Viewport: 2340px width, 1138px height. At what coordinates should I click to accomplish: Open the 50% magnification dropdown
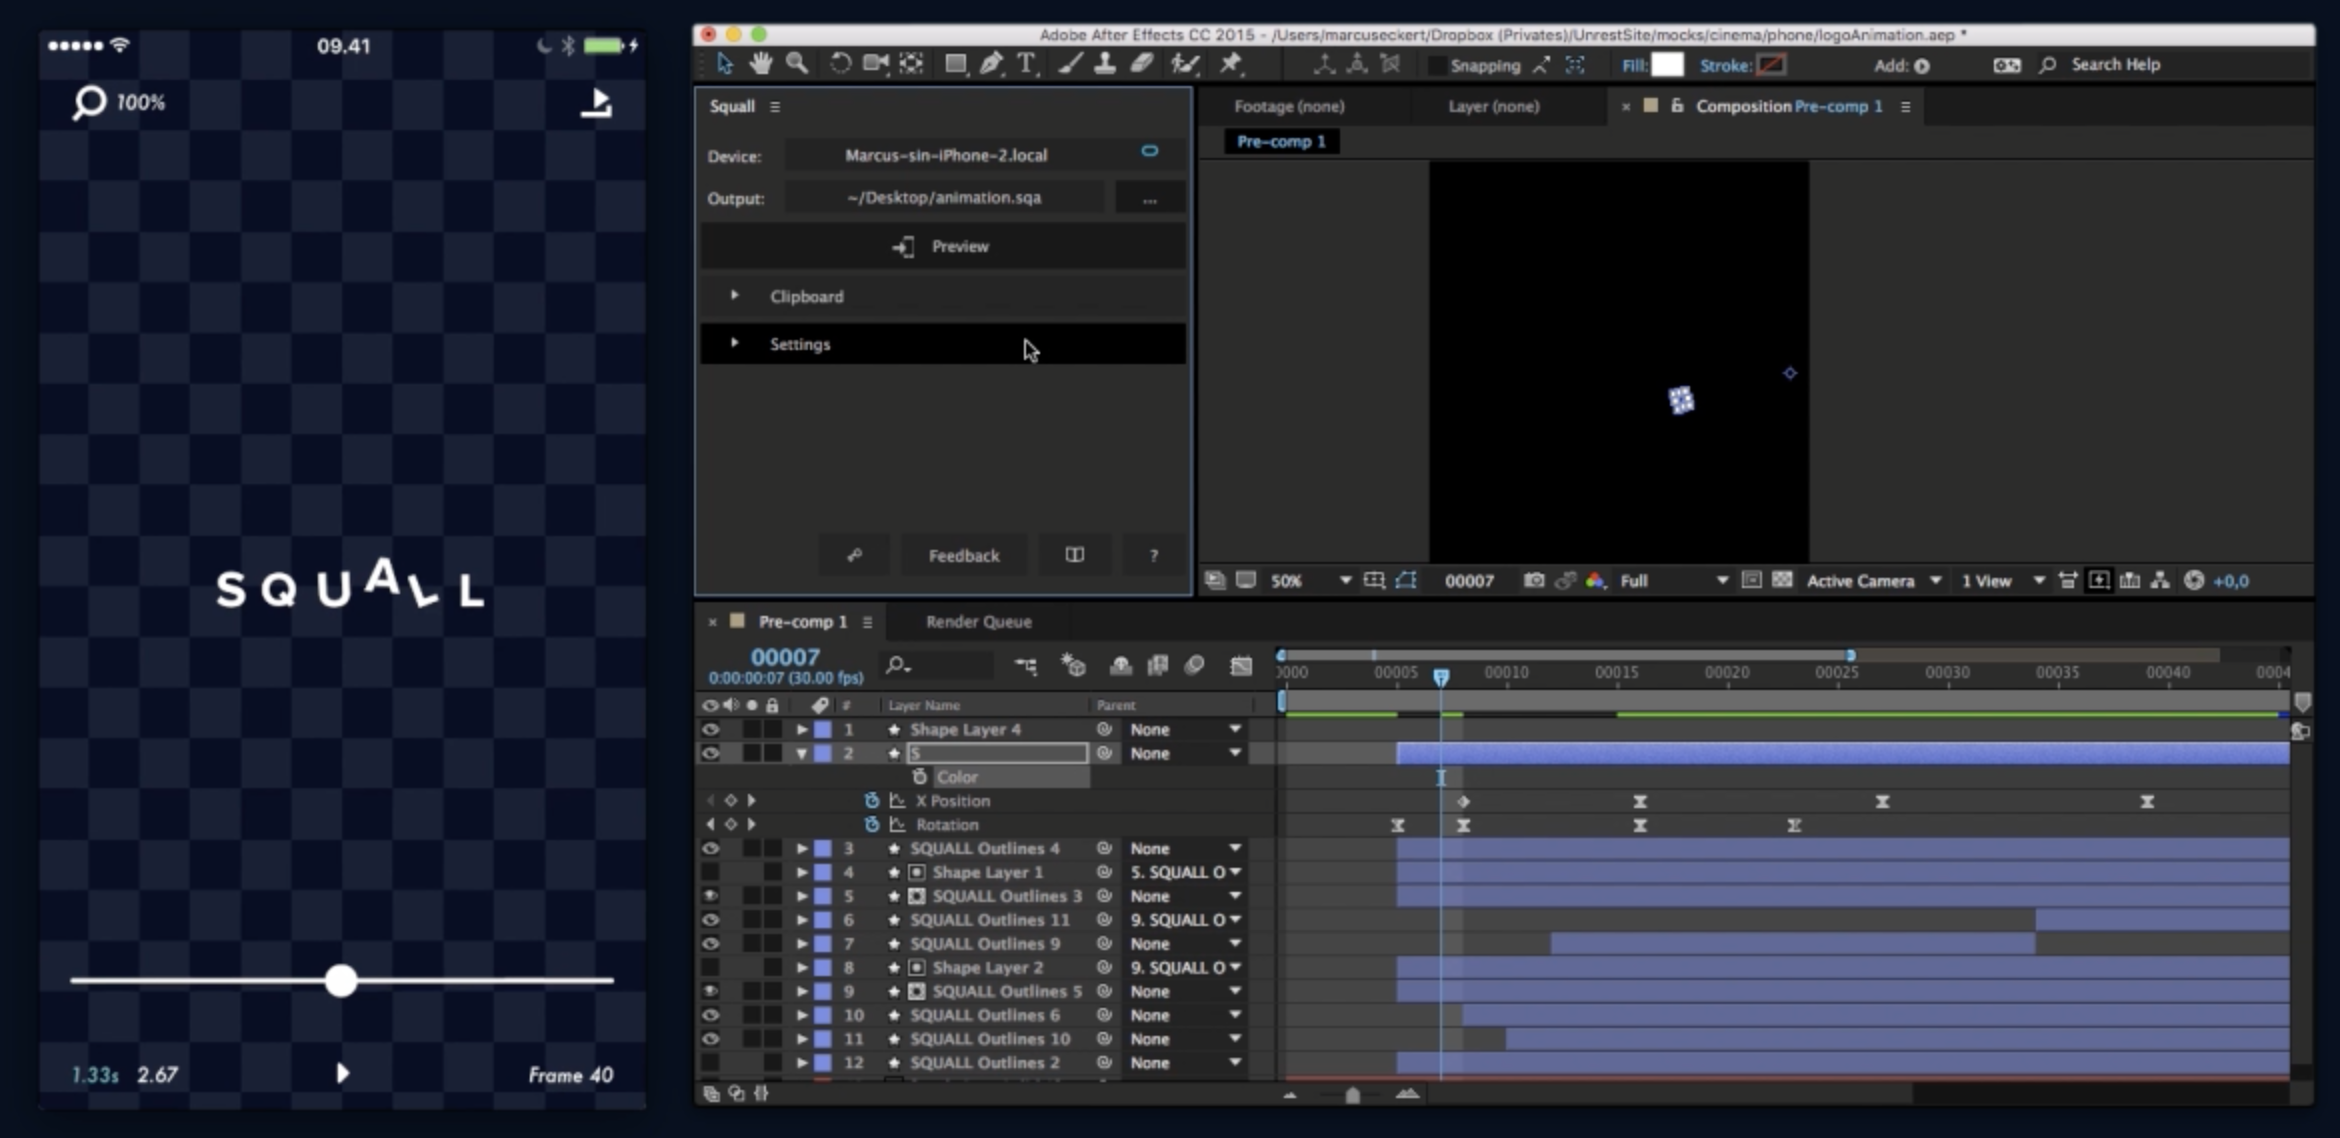tap(1310, 581)
